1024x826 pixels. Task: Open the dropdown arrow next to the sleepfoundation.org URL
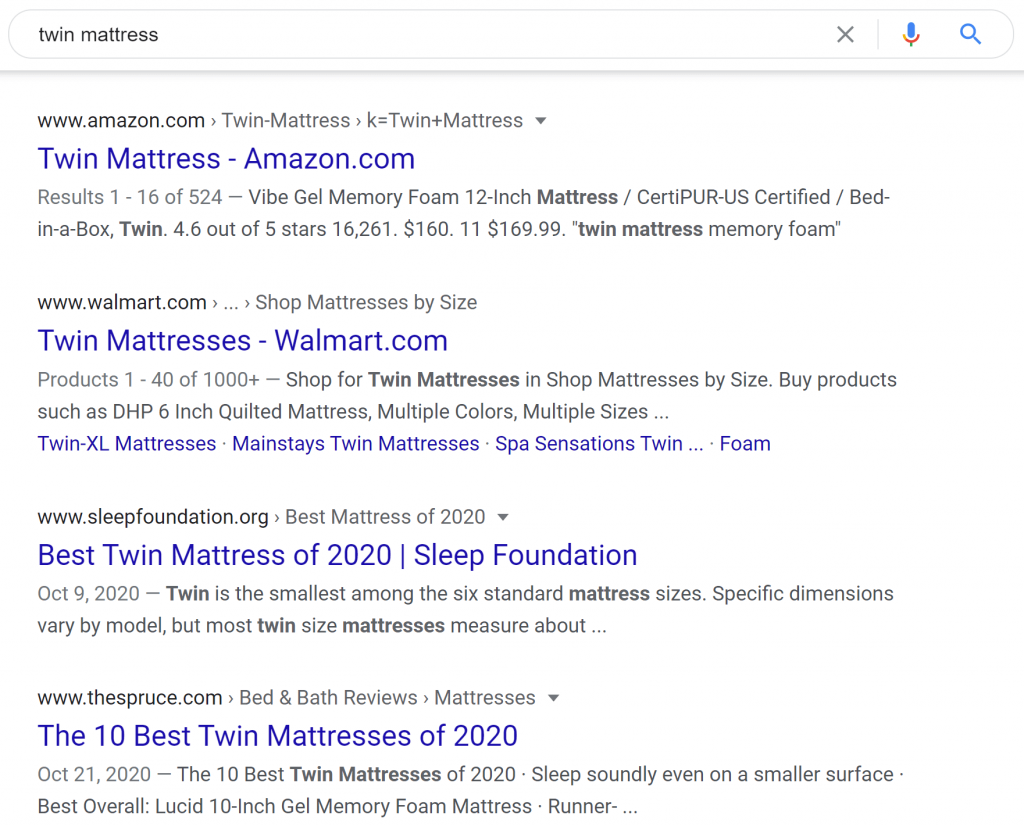coord(503,517)
